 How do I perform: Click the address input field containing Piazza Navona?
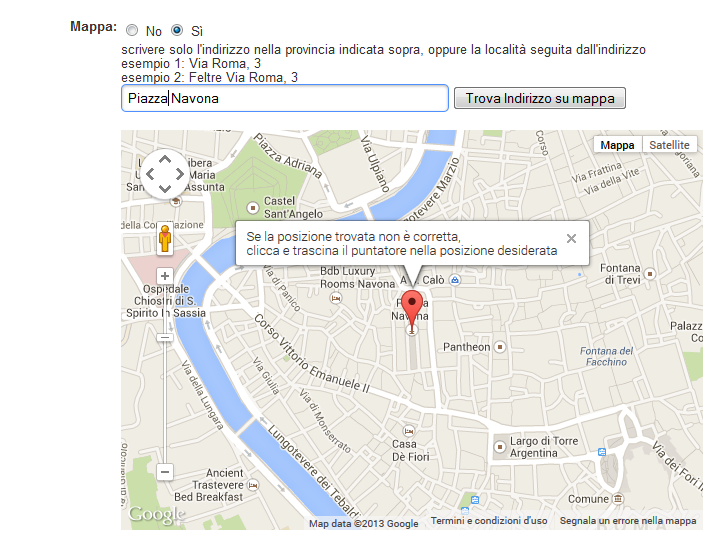(x=285, y=98)
